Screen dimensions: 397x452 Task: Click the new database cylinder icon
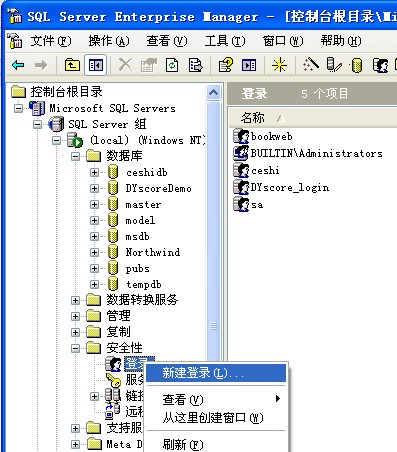coord(357,65)
